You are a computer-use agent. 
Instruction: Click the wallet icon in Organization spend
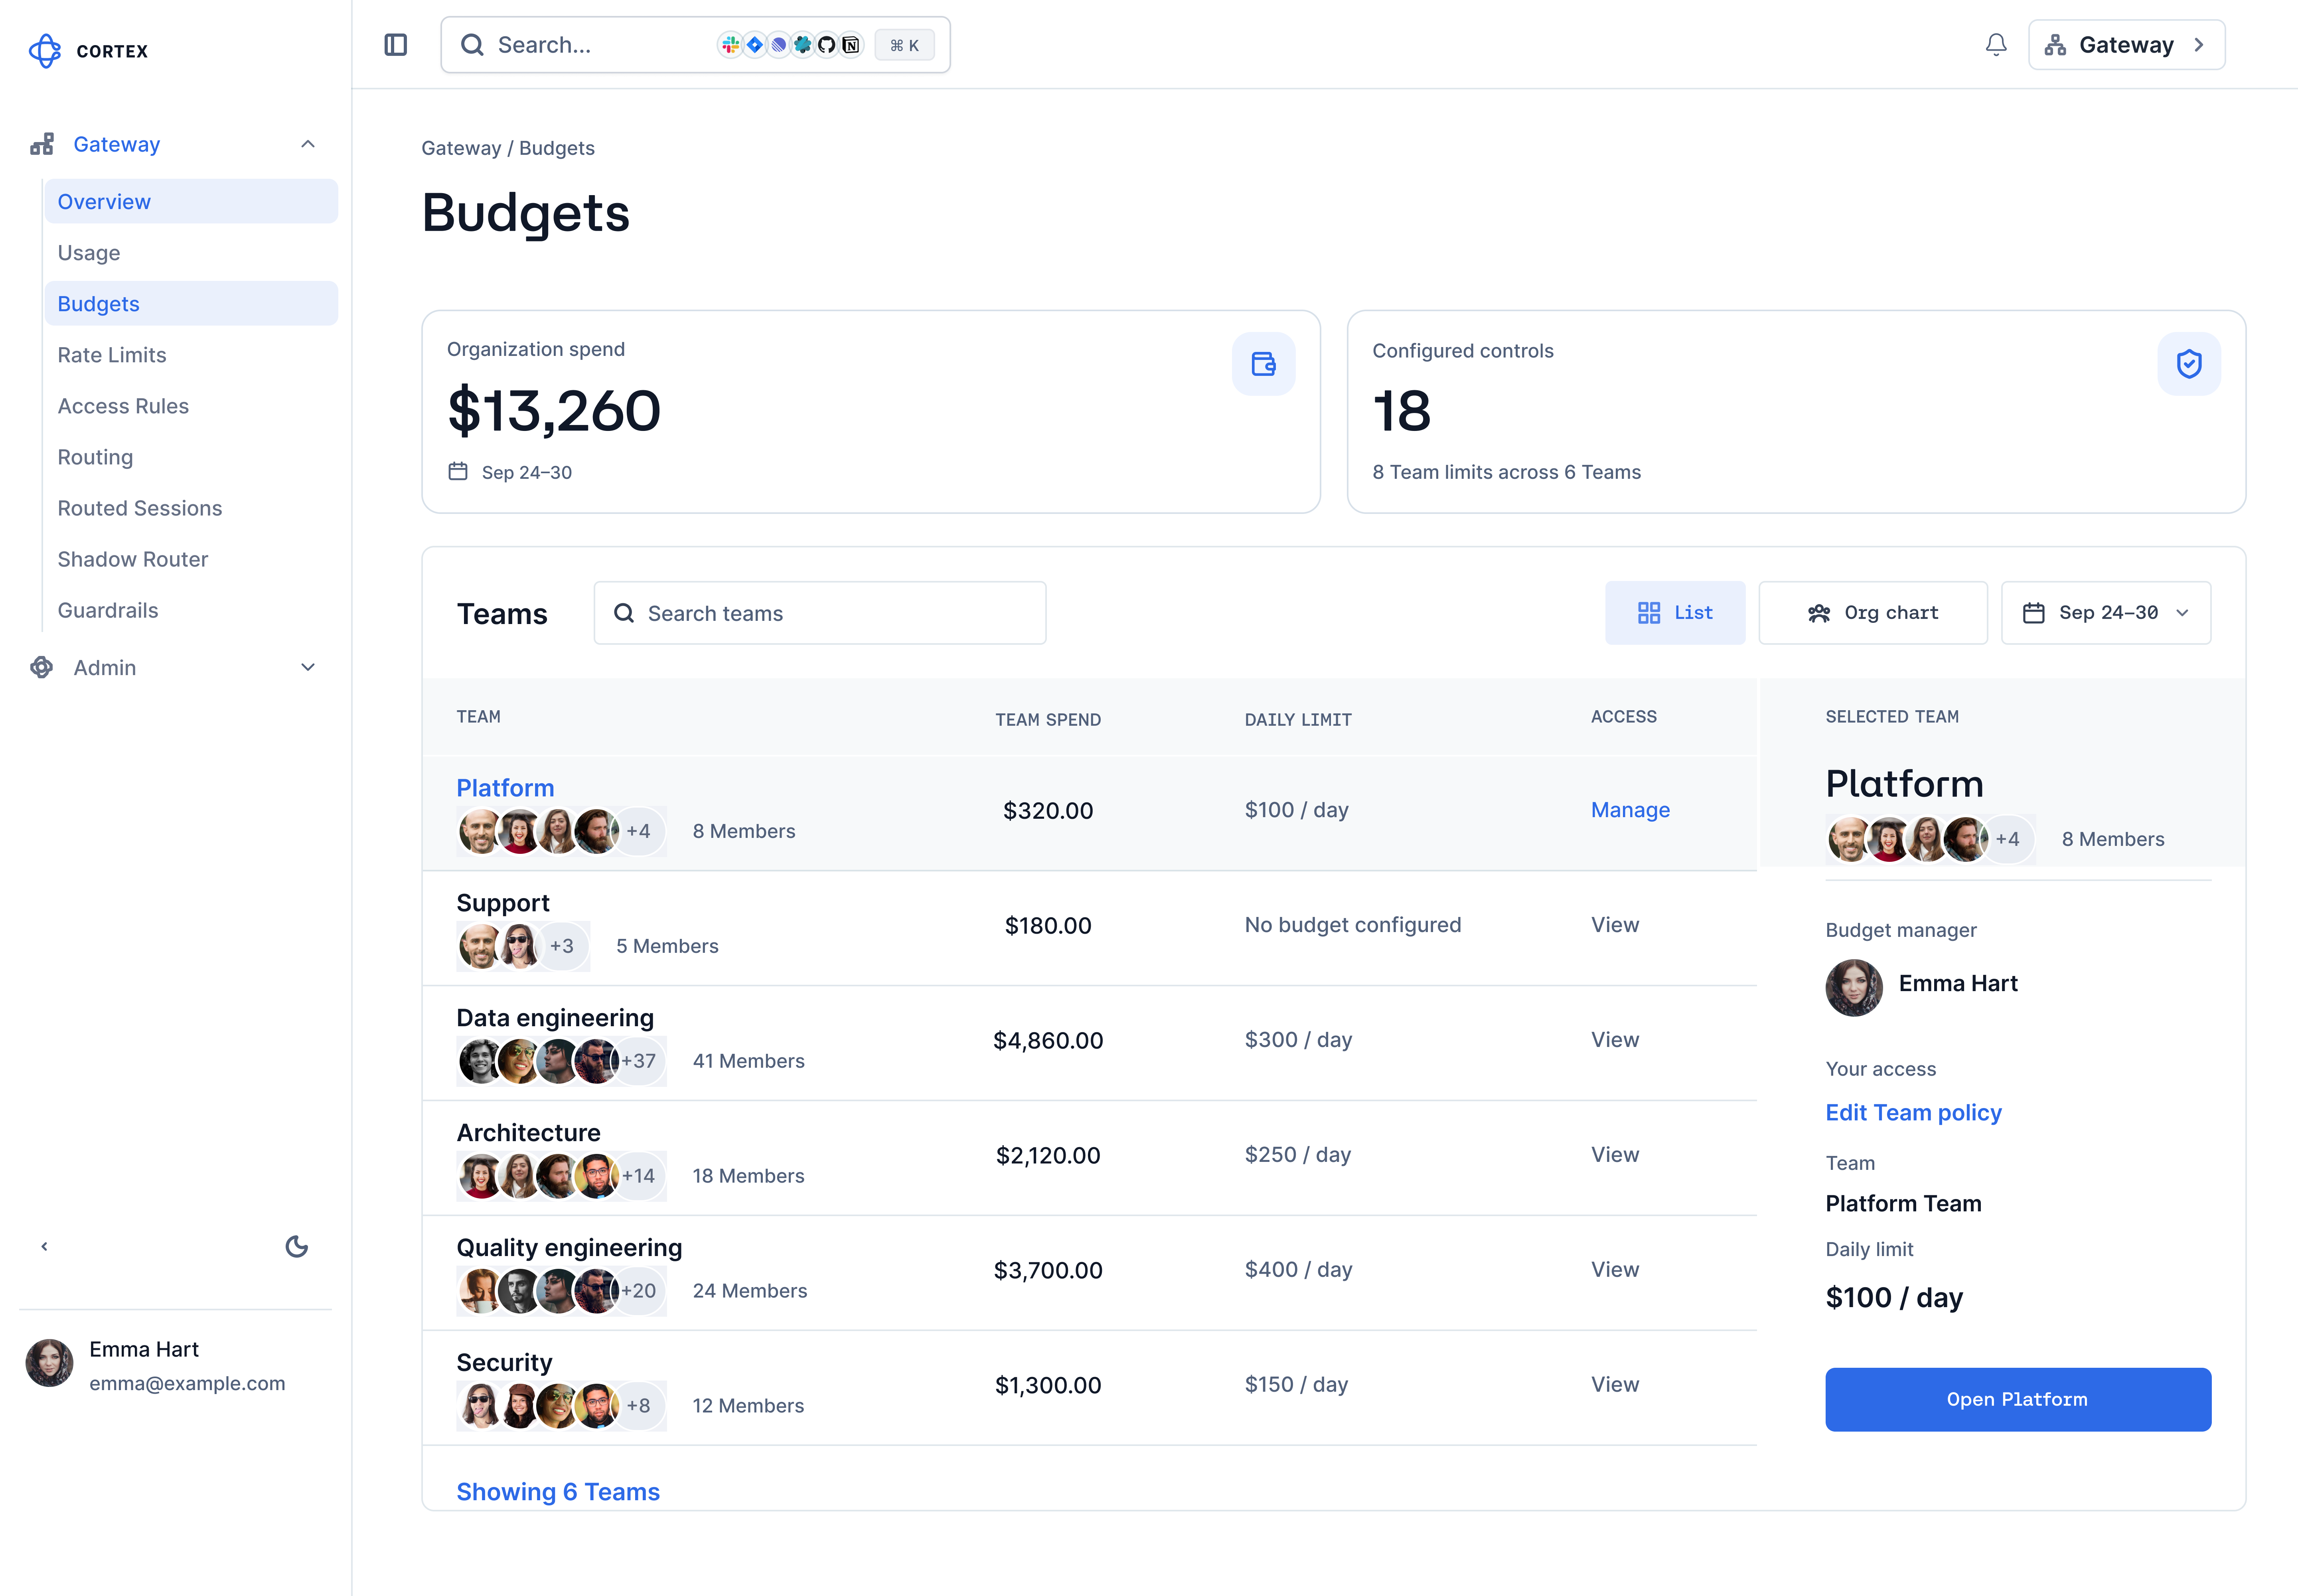point(1263,364)
